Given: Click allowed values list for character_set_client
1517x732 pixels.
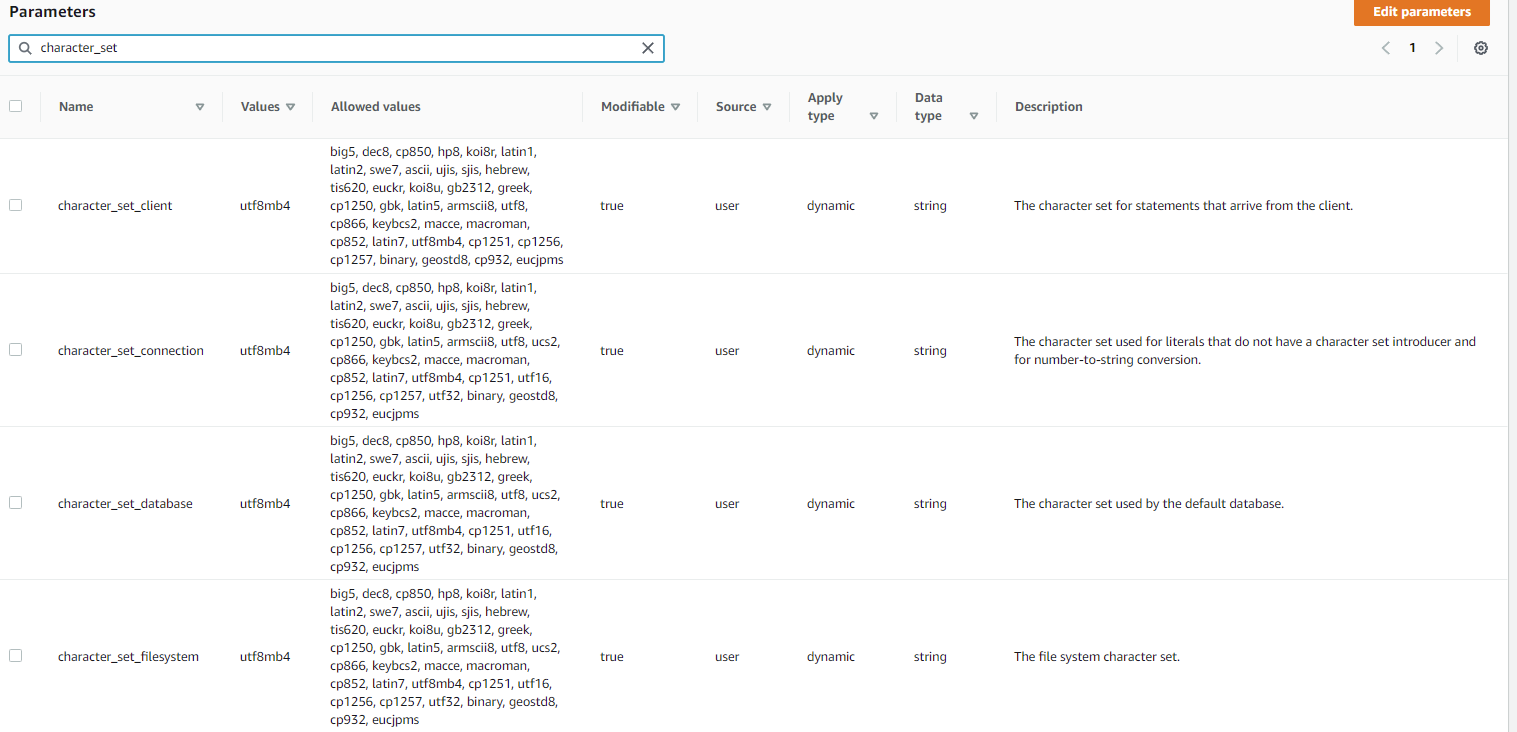Looking at the screenshot, I should point(447,206).
